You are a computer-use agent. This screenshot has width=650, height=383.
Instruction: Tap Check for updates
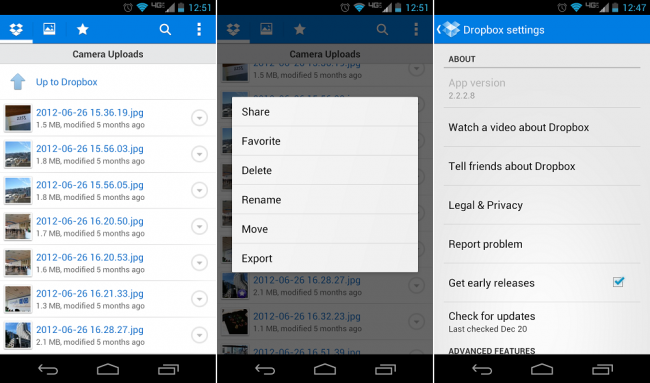point(542,322)
